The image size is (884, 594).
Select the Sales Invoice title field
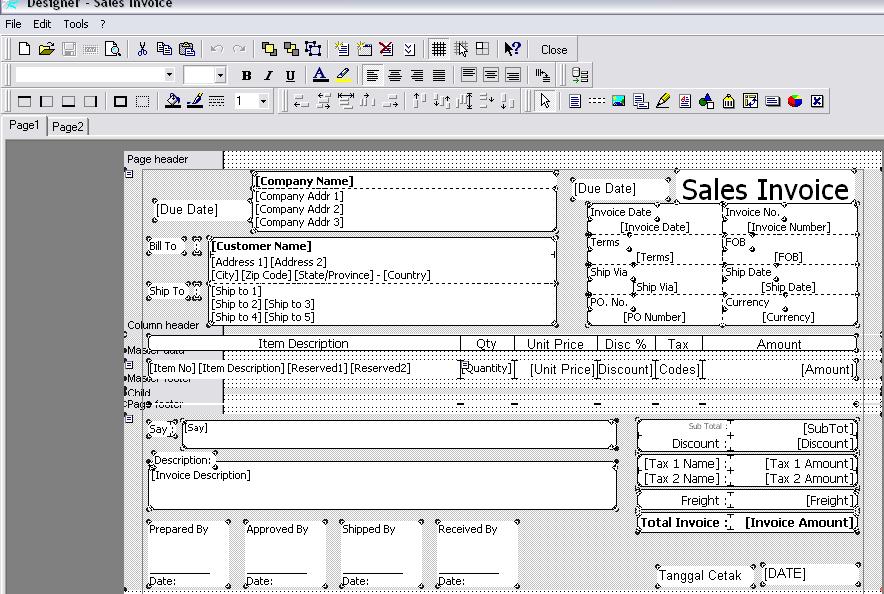(765, 189)
